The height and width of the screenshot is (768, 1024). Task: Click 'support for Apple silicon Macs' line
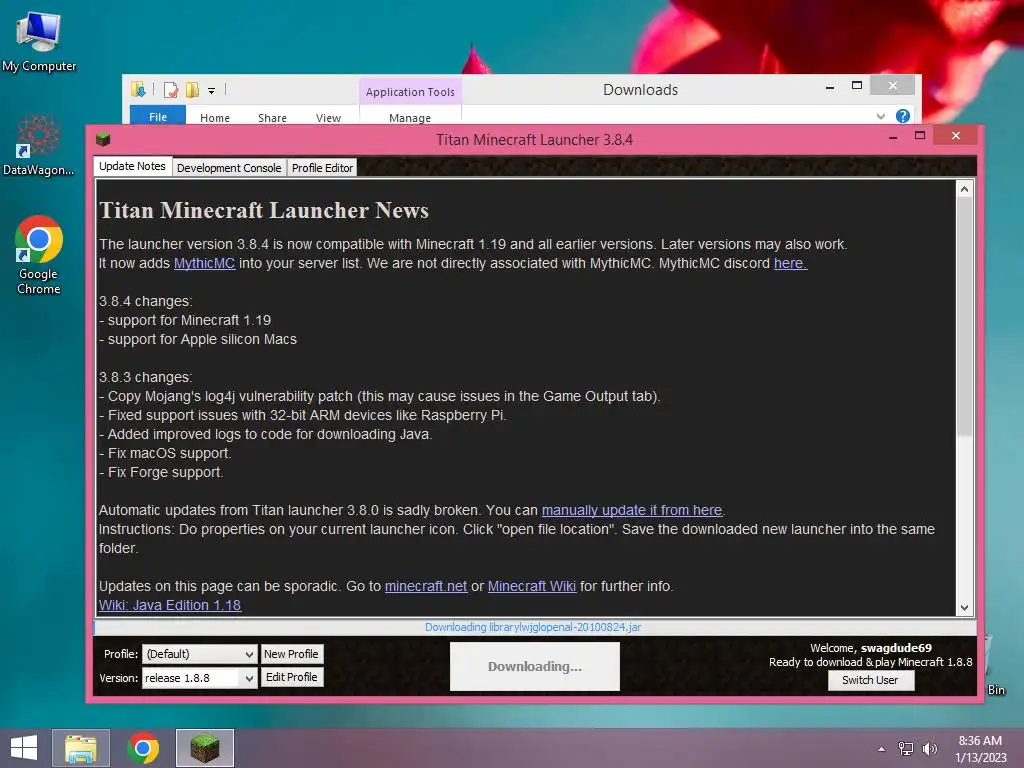pyautogui.click(x=198, y=340)
